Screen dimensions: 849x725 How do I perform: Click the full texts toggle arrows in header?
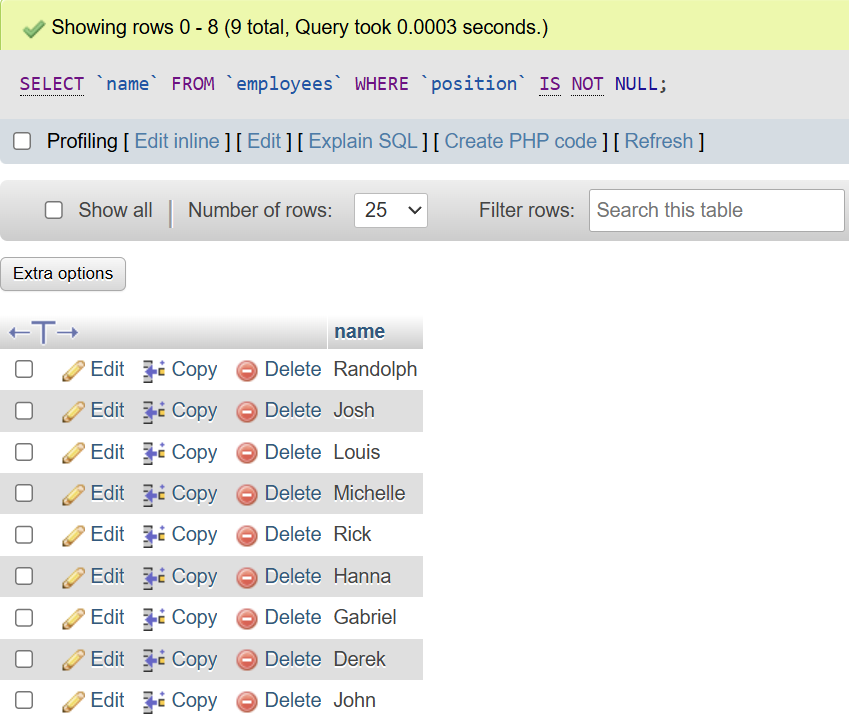coord(43,332)
